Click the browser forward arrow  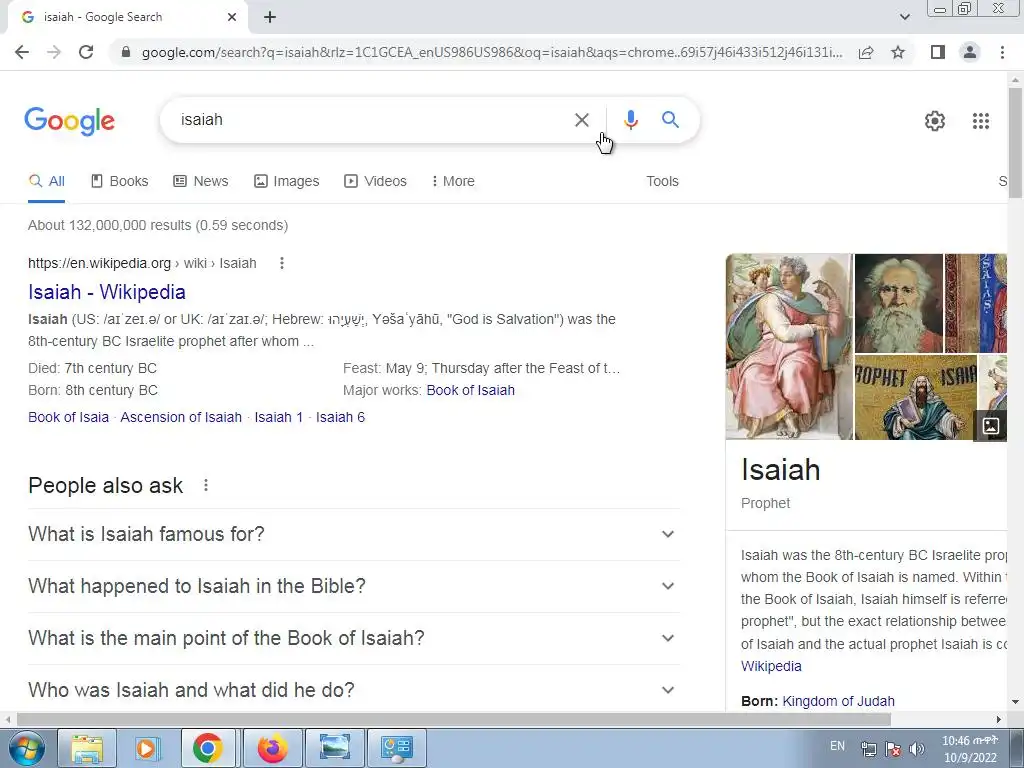point(54,52)
